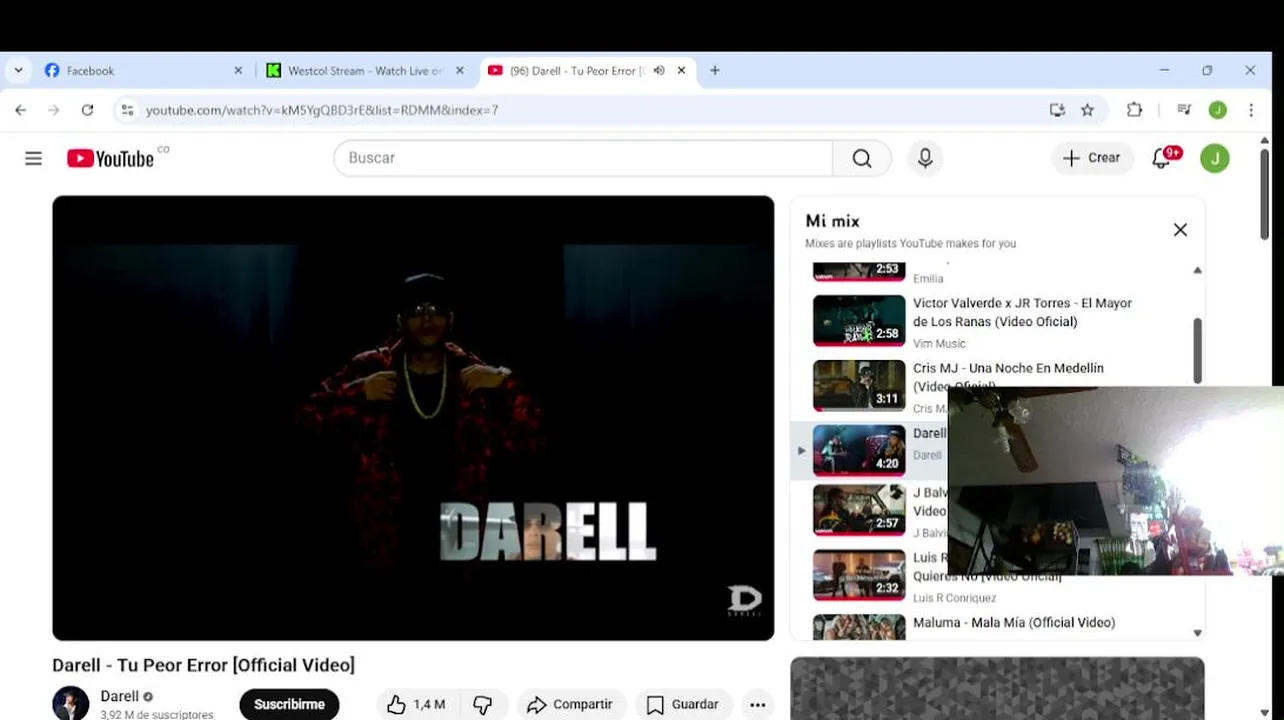Subscribe with the Suscribirme button

click(x=289, y=704)
